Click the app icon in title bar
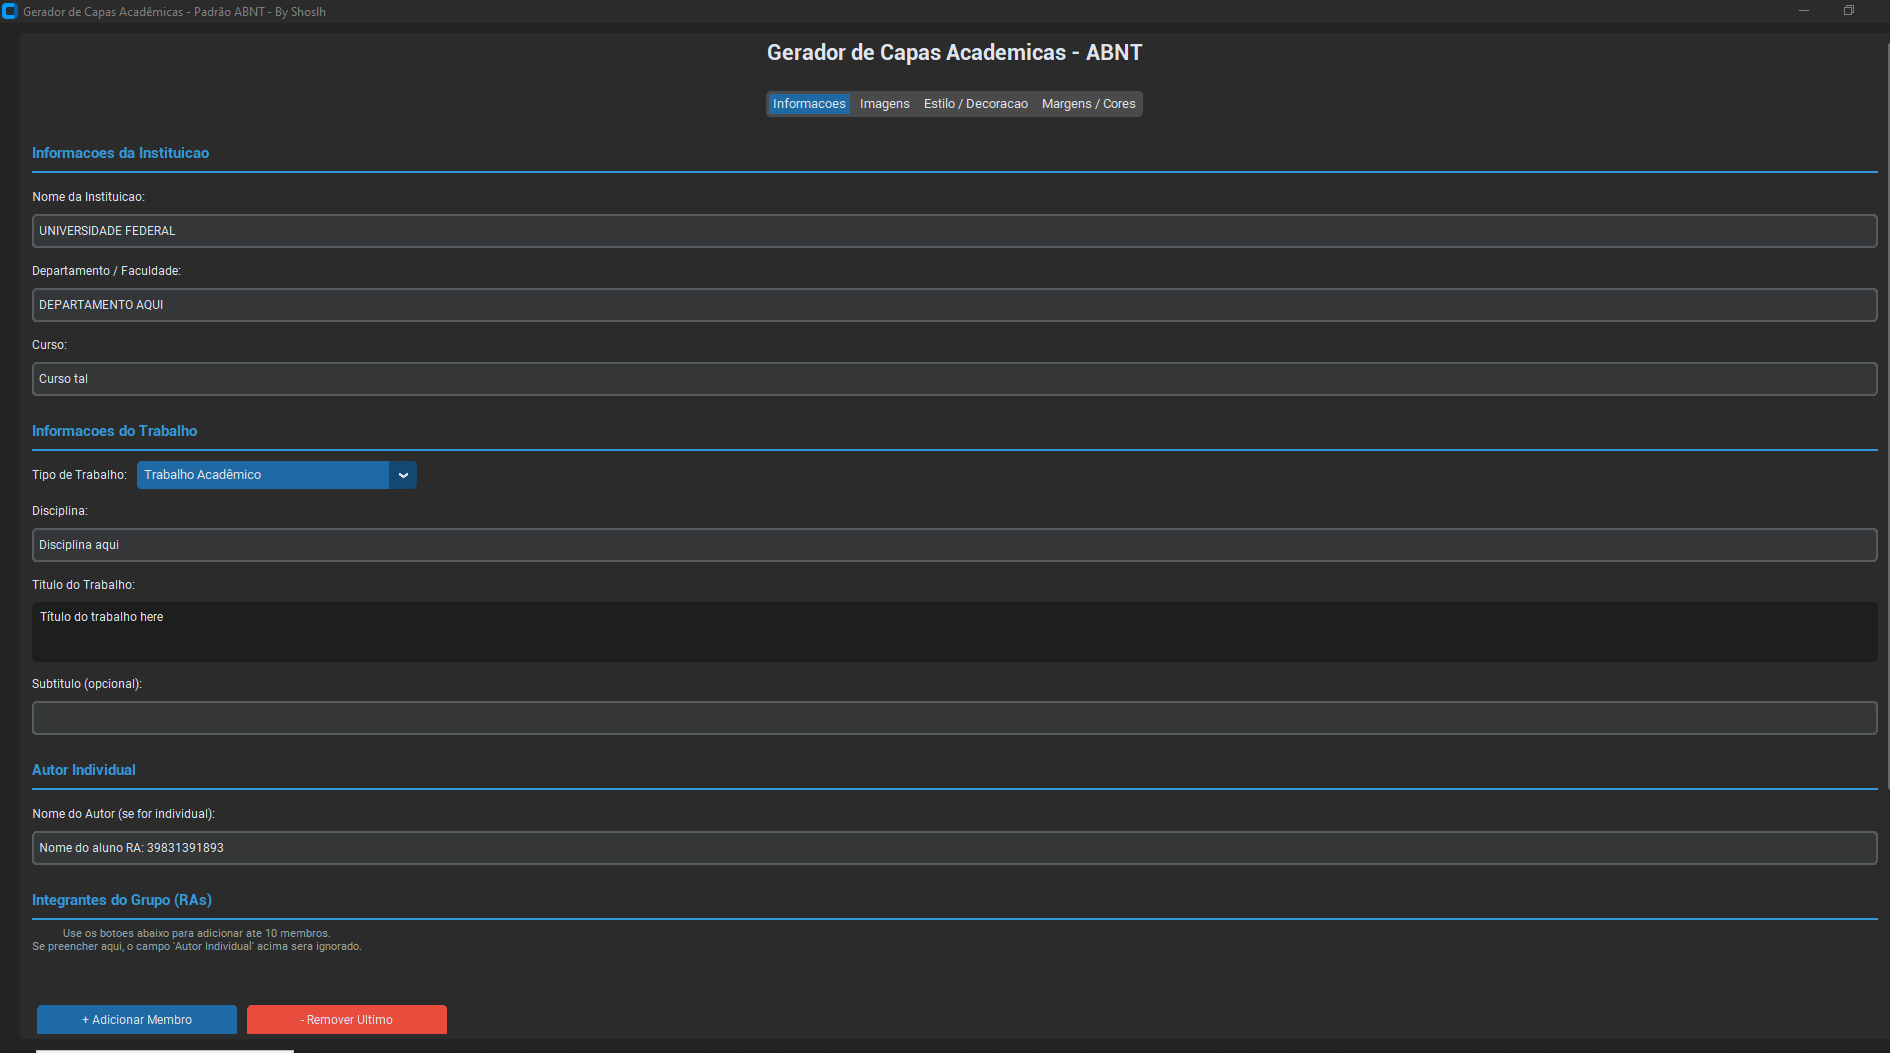The width and height of the screenshot is (1890, 1053). coord(10,12)
